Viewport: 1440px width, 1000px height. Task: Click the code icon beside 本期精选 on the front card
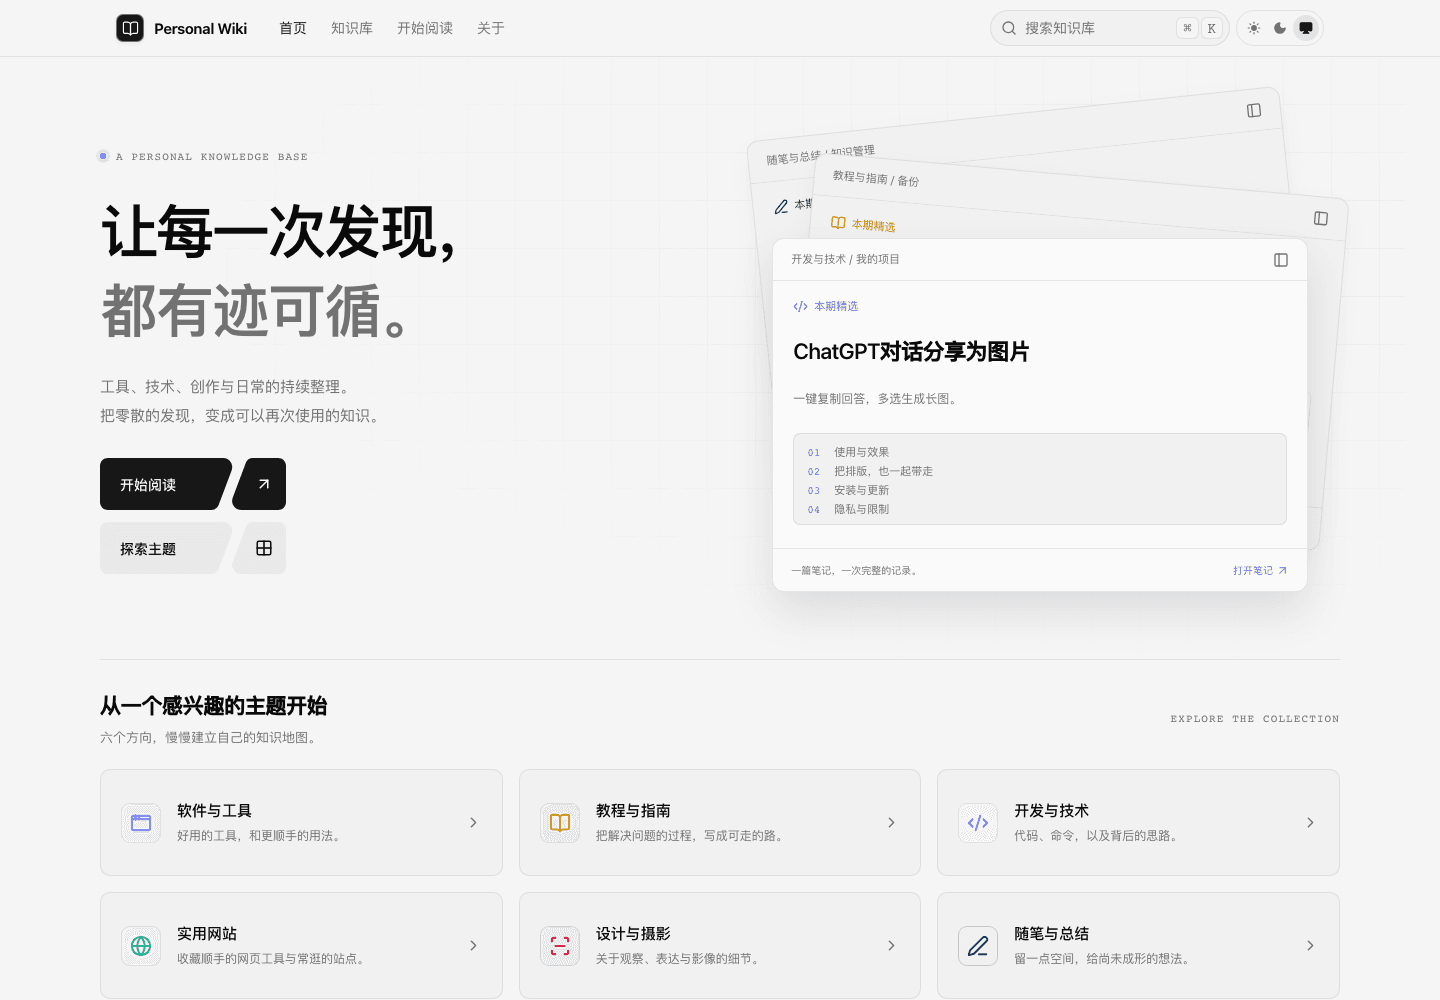click(x=800, y=307)
